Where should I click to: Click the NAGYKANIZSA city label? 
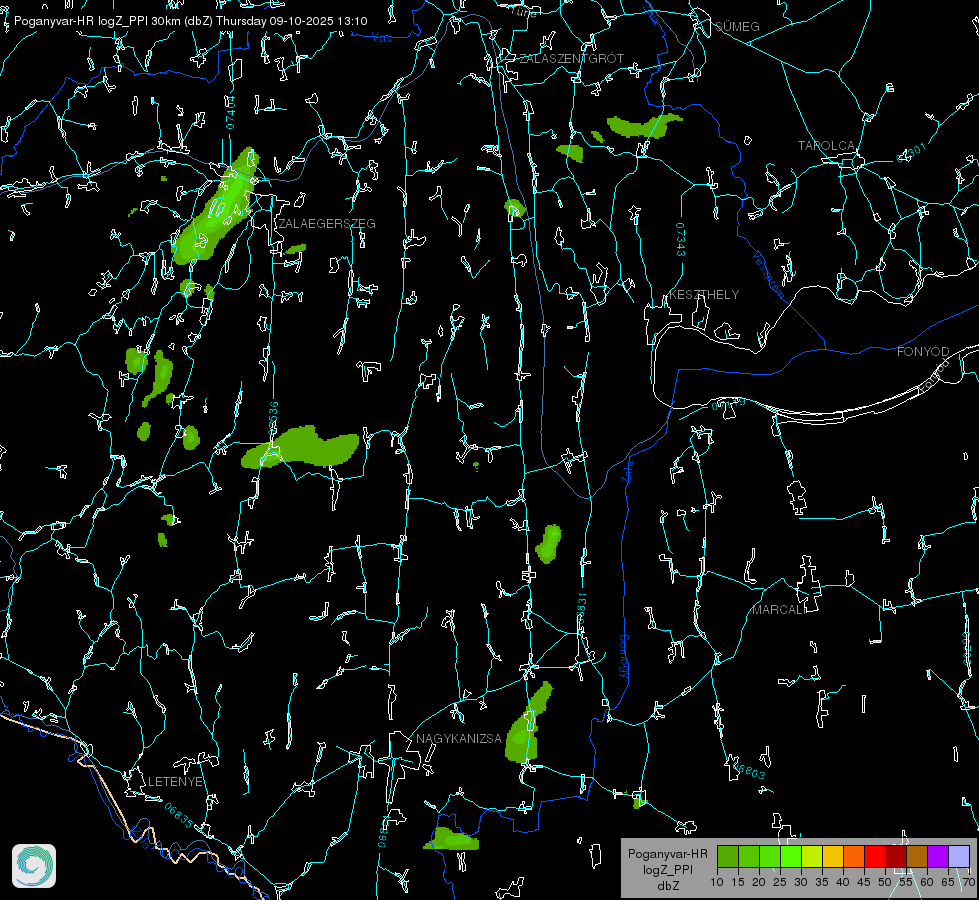click(x=459, y=739)
